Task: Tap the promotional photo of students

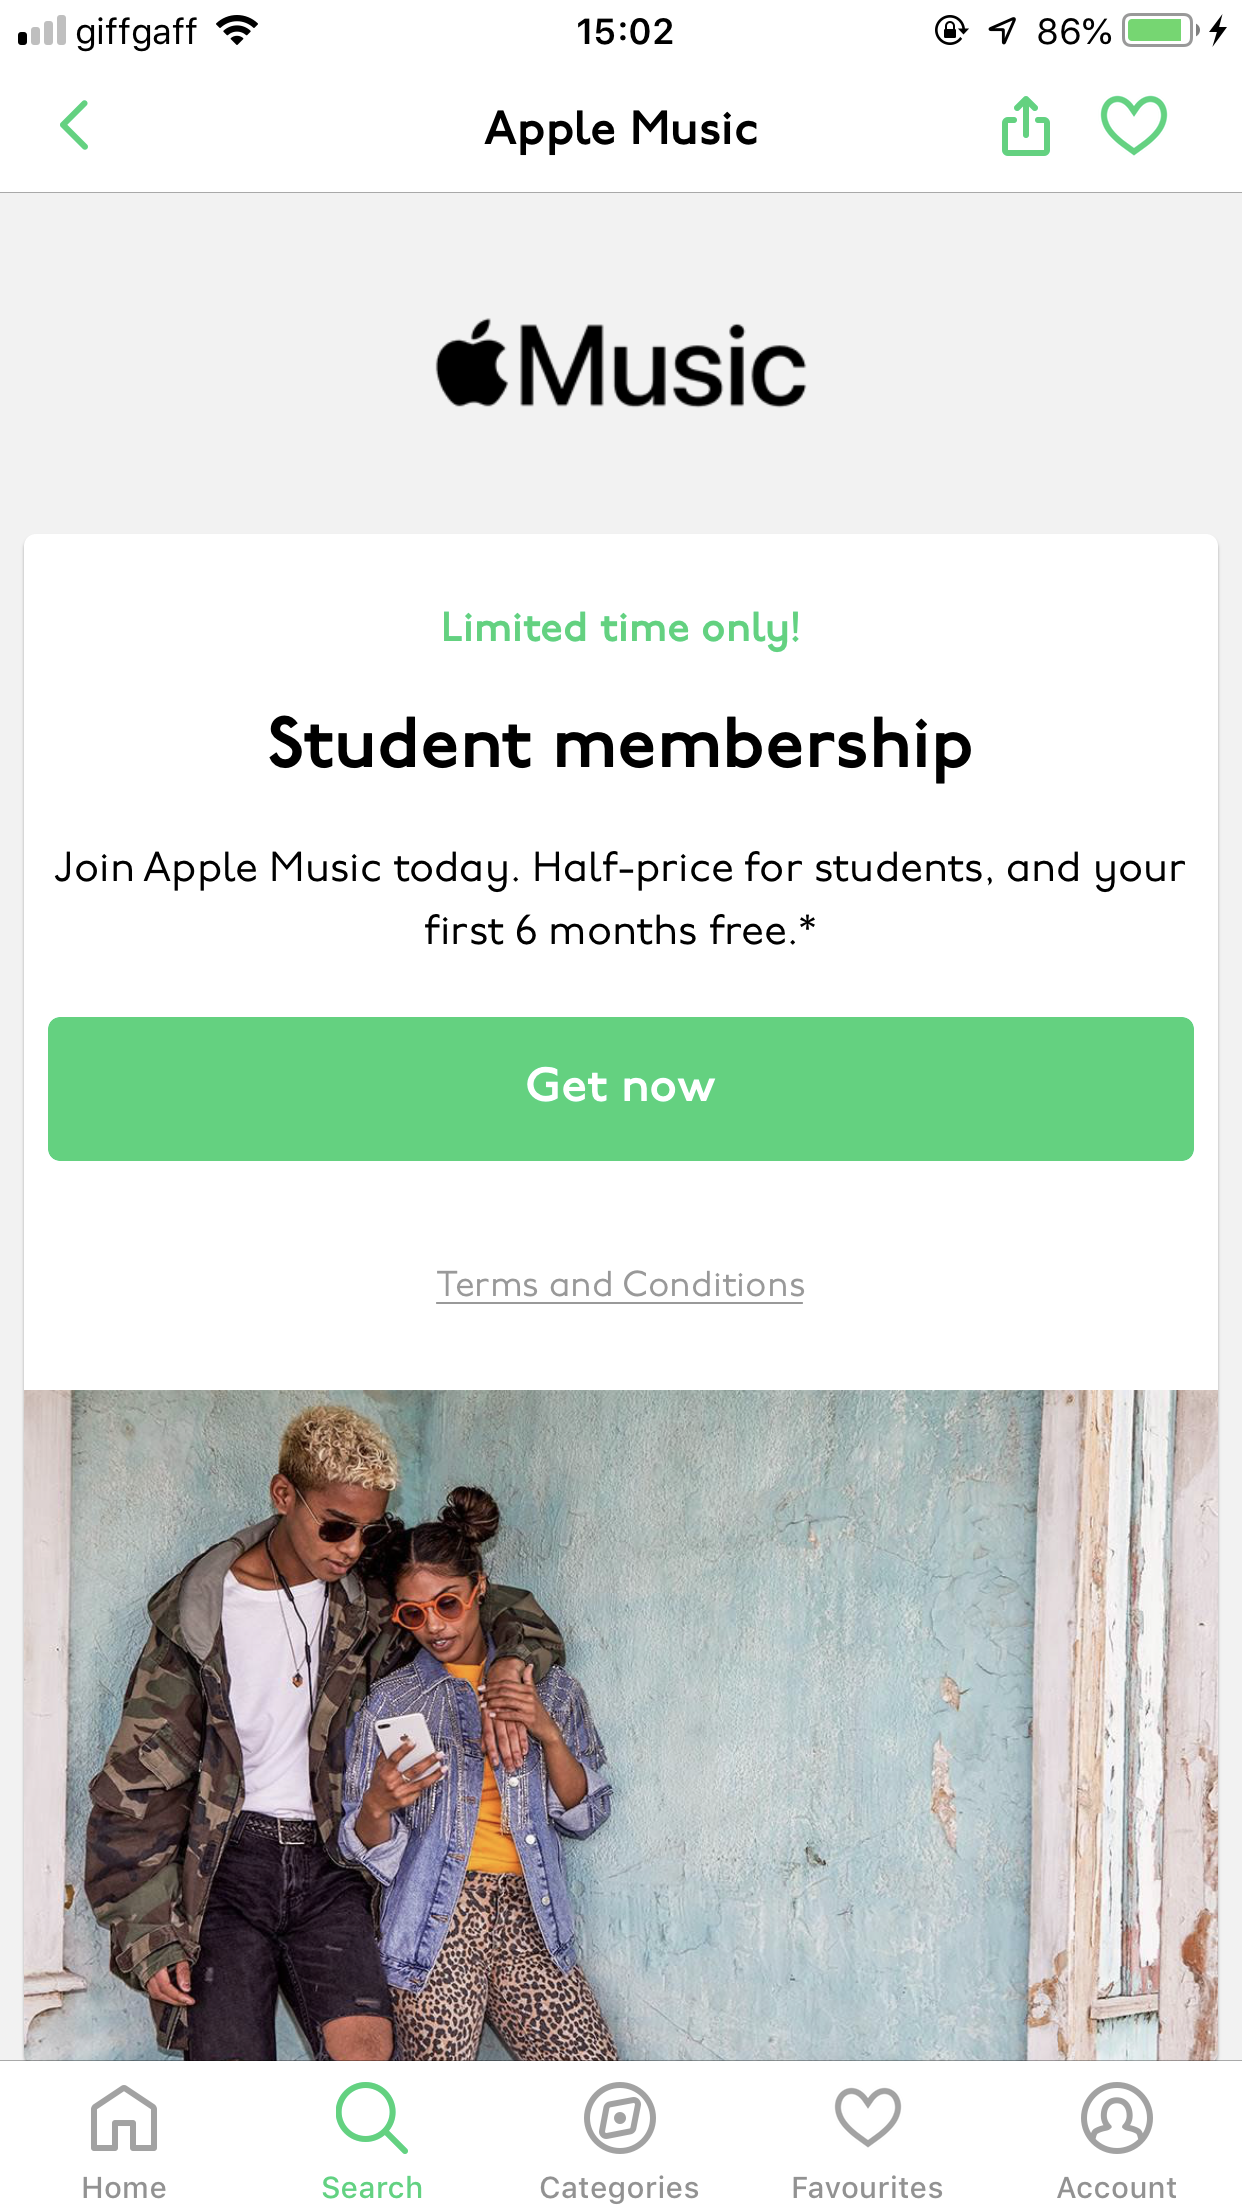Action: (x=621, y=1724)
